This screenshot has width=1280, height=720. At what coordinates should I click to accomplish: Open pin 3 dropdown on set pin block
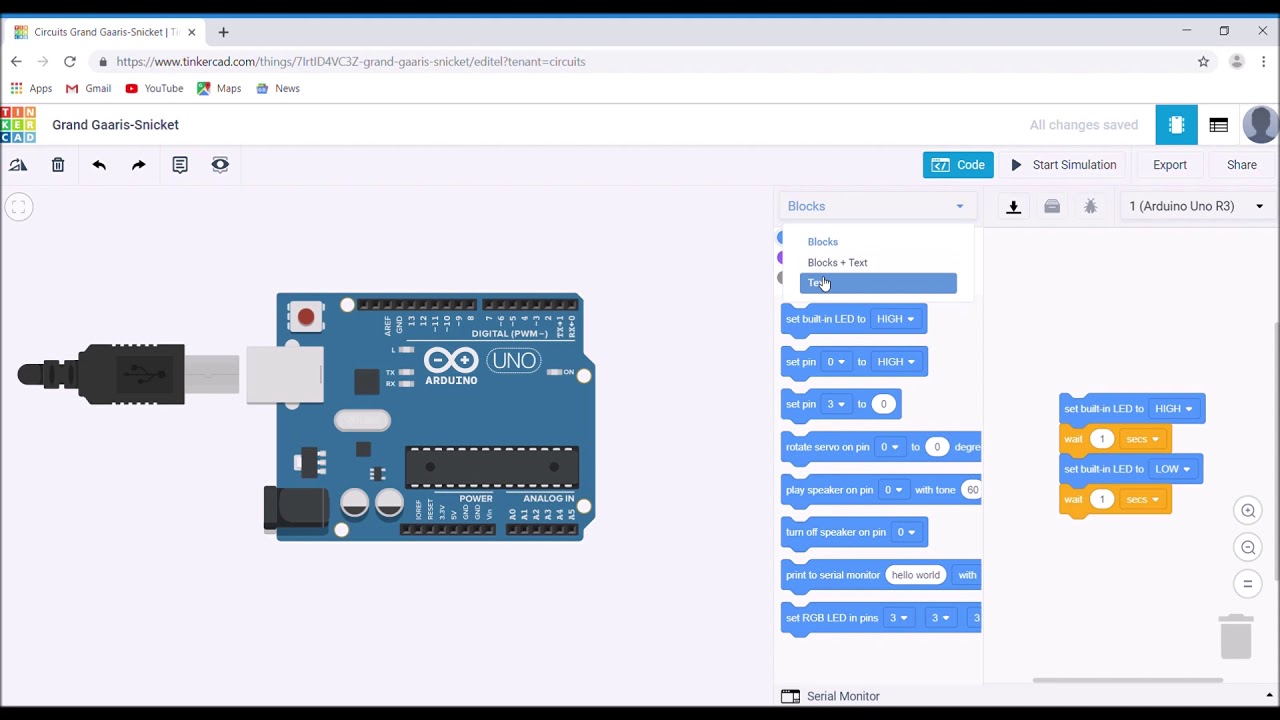coord(836,404)
